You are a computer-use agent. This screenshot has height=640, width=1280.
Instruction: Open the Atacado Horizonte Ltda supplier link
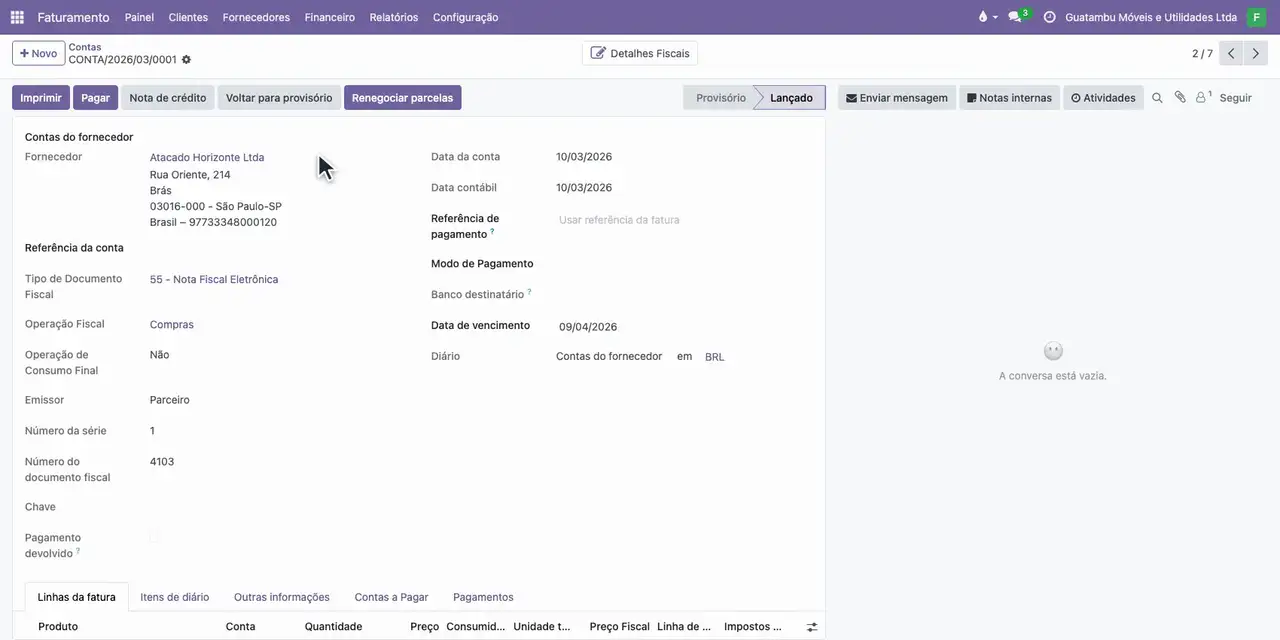[207, 157]
